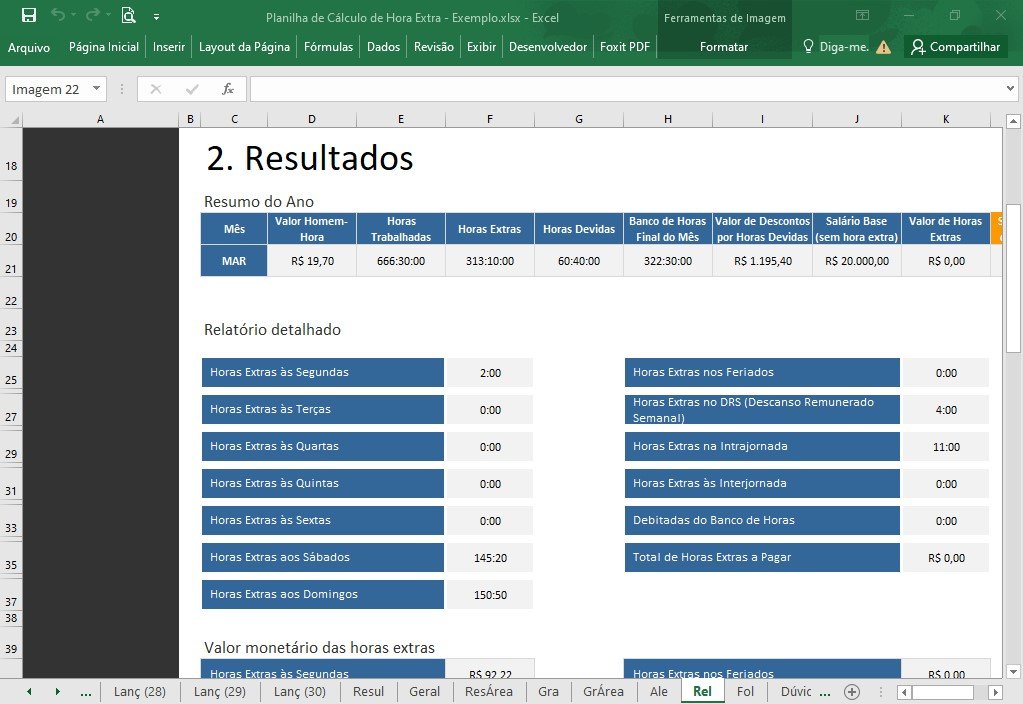Open the Arquivo menu

coord(29,48)
